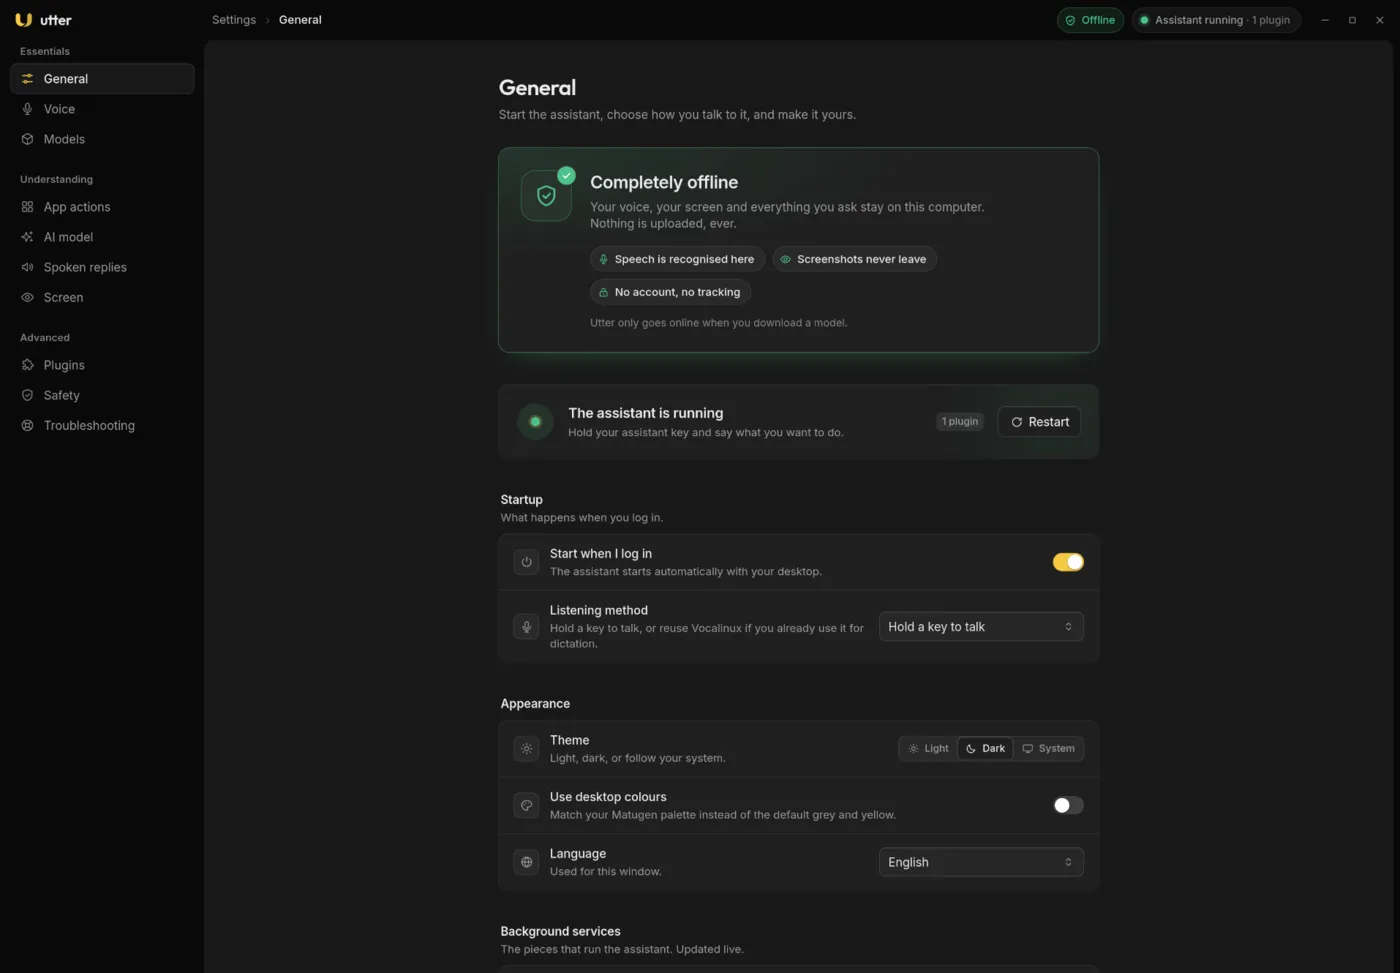This screenshot has height=973, width=1400.
Task: Select the AI model sparkle icon
Action: click(28, 237)
